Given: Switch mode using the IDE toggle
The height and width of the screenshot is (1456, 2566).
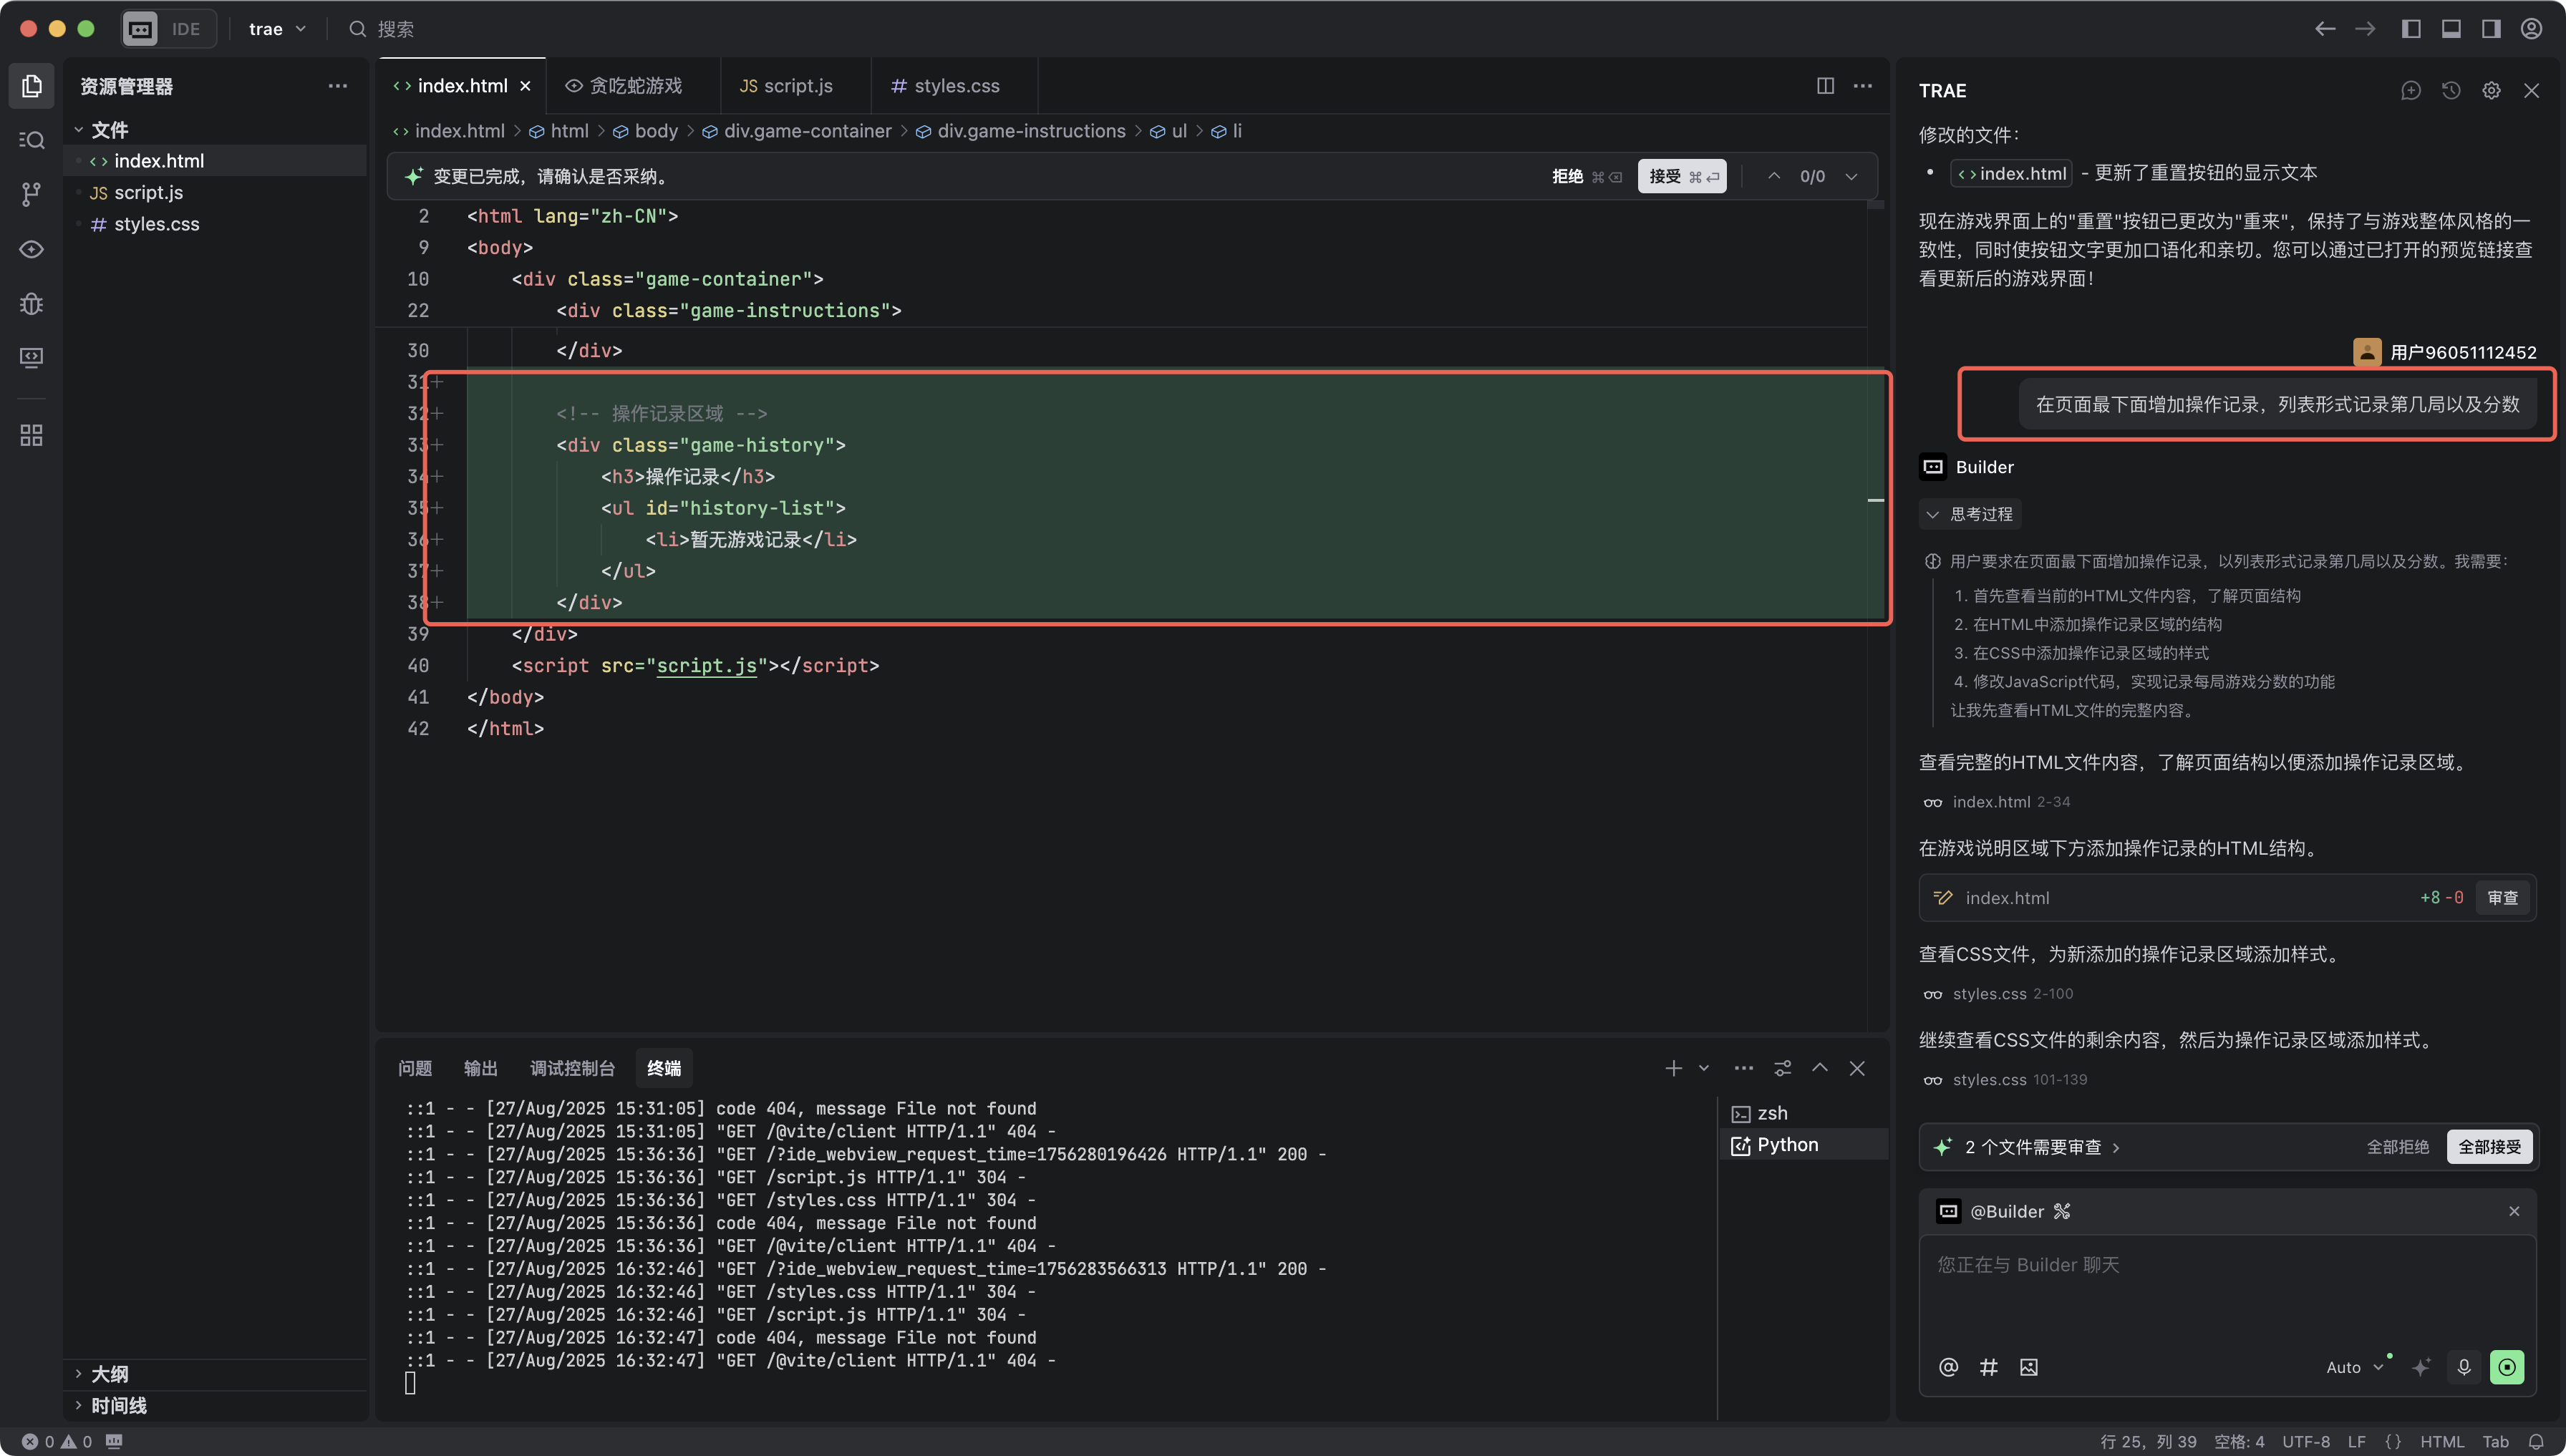Looking at the screenshot, I should point(168,29).
